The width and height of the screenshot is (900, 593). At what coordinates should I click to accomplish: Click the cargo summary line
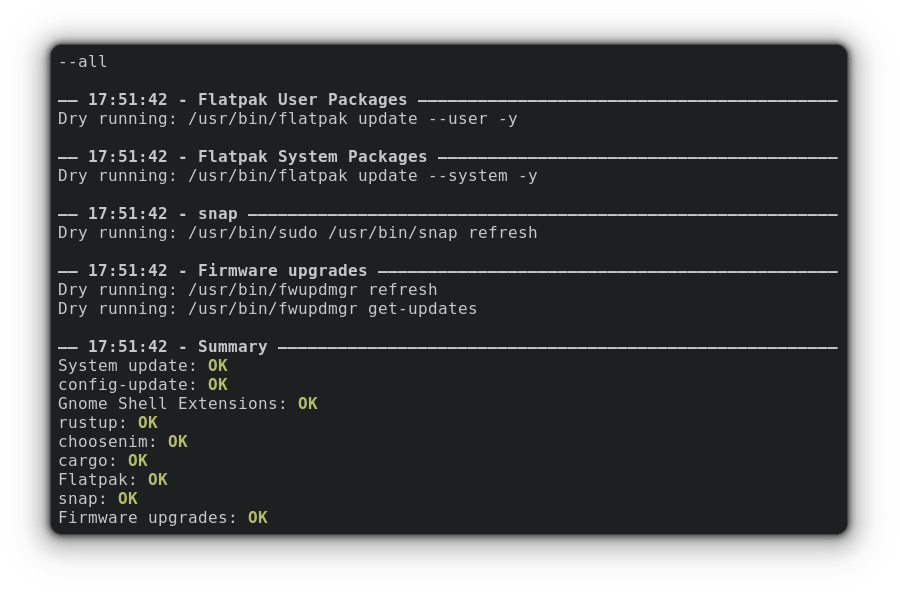point(102,461)
